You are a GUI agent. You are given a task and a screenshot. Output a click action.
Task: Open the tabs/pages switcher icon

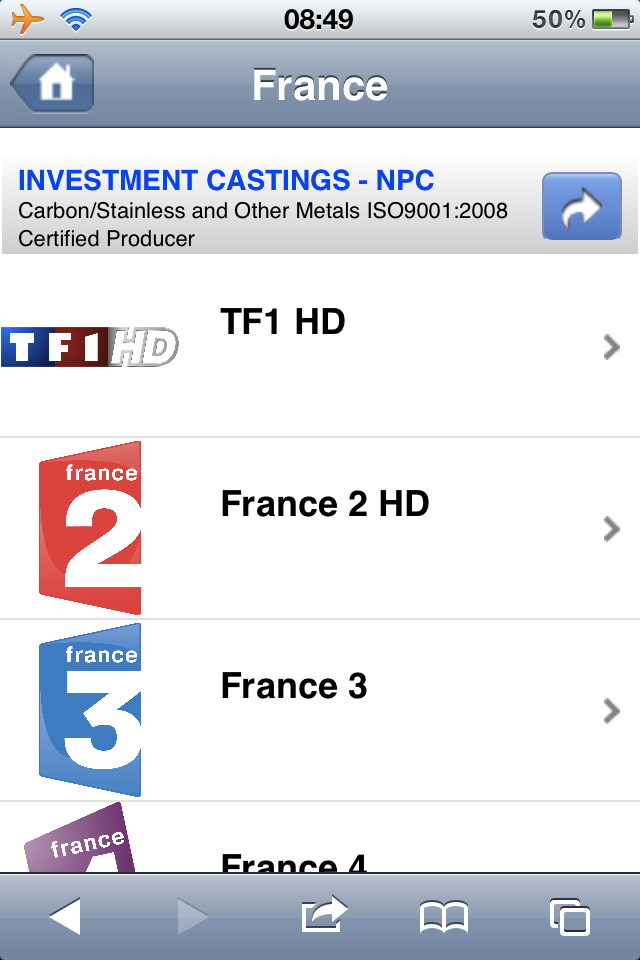click(x=570, y=915)
